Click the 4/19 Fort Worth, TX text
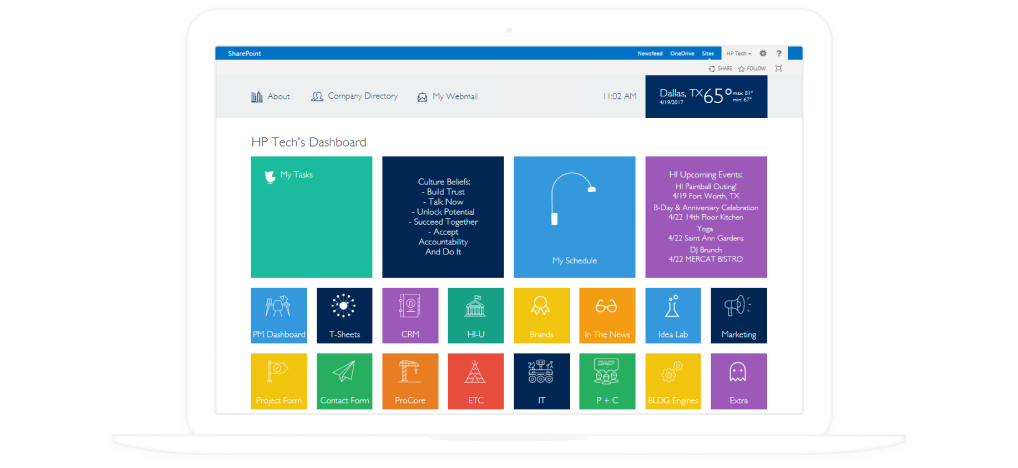The width and height of the screenshot is (1018, 468). (706, 196)
